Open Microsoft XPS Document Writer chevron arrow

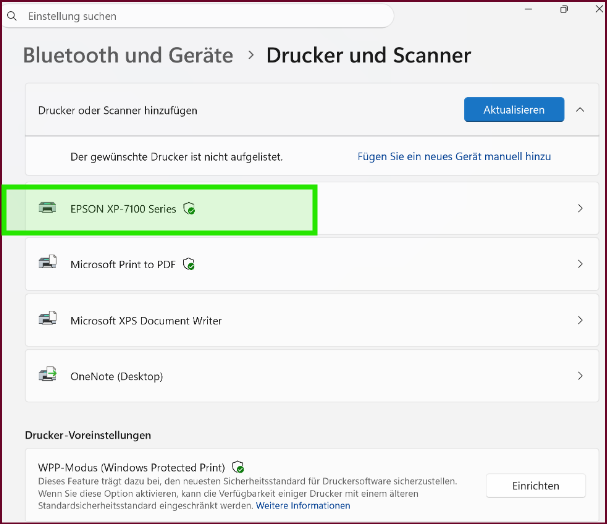(x=580, y=320)
